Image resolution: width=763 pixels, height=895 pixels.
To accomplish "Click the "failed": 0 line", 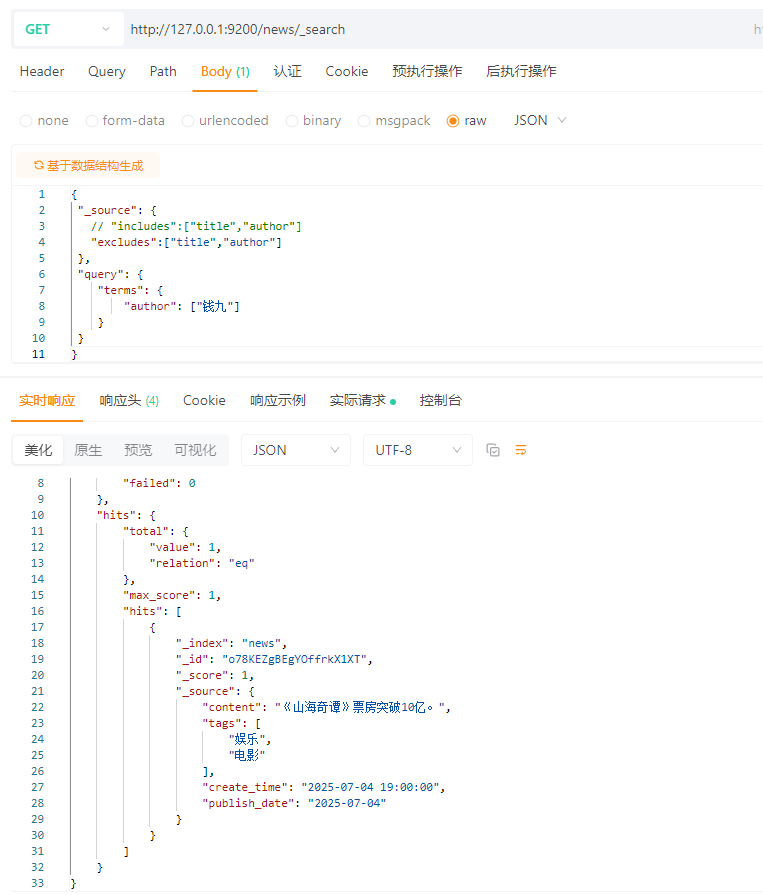I will click(x=159, y=483).
